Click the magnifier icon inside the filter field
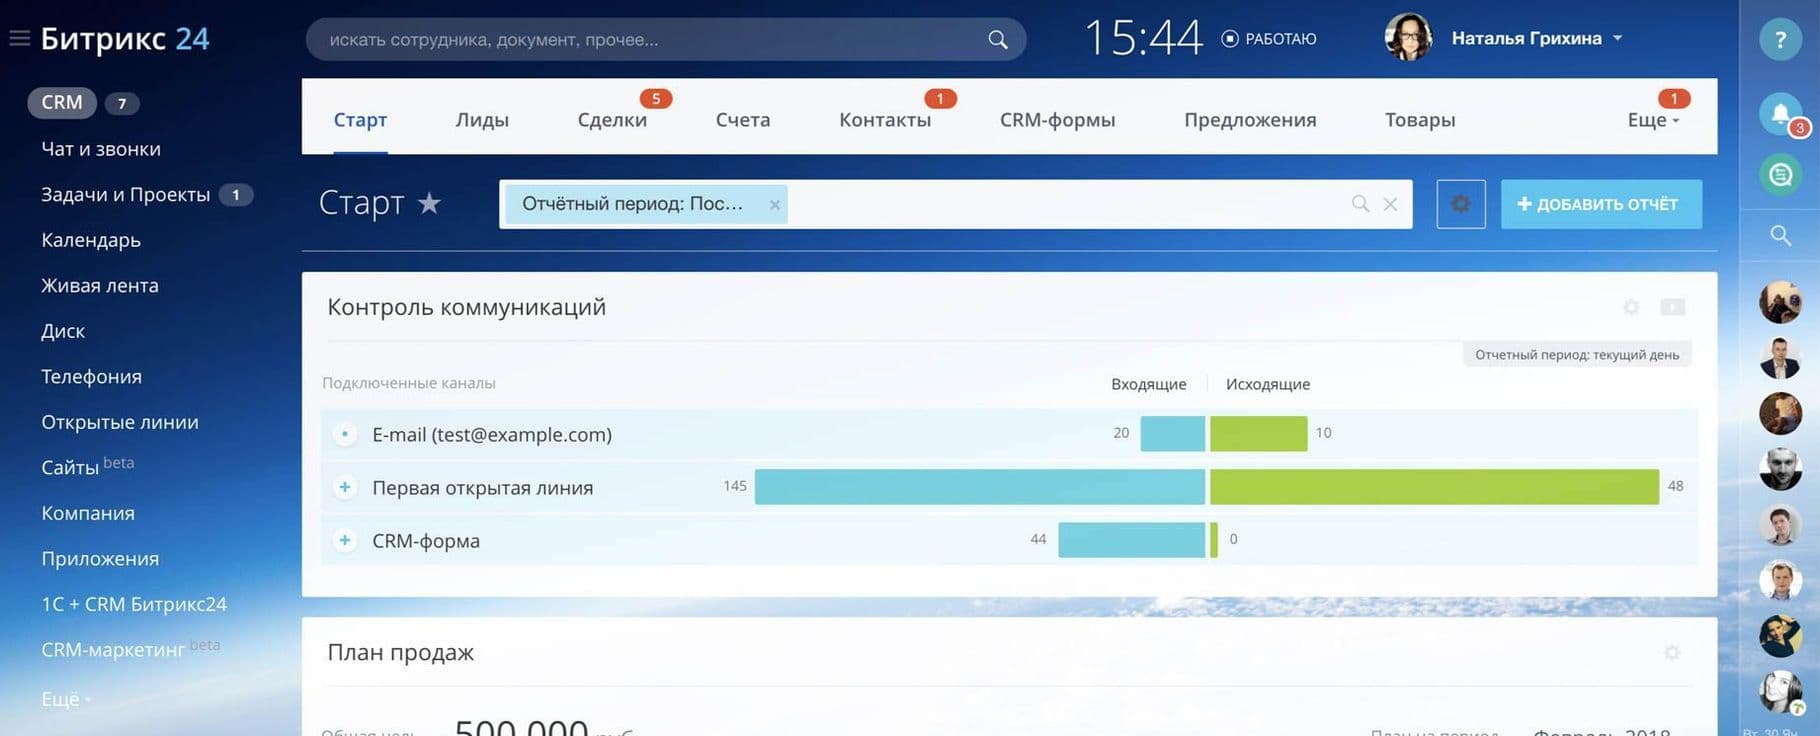This screenshot has width=1820, height=736. tap(1360, 204)
